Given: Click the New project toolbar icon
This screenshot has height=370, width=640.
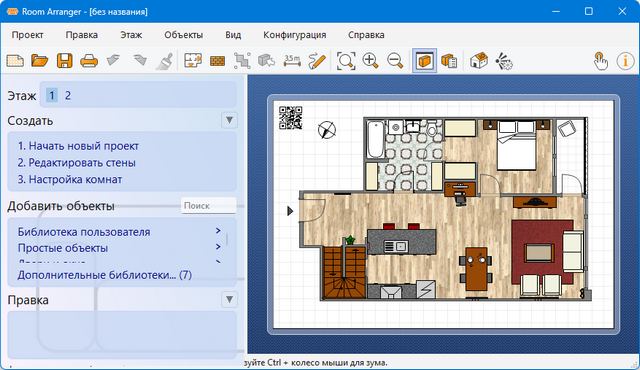Looking at the screenshot, I should click(15, 61).
